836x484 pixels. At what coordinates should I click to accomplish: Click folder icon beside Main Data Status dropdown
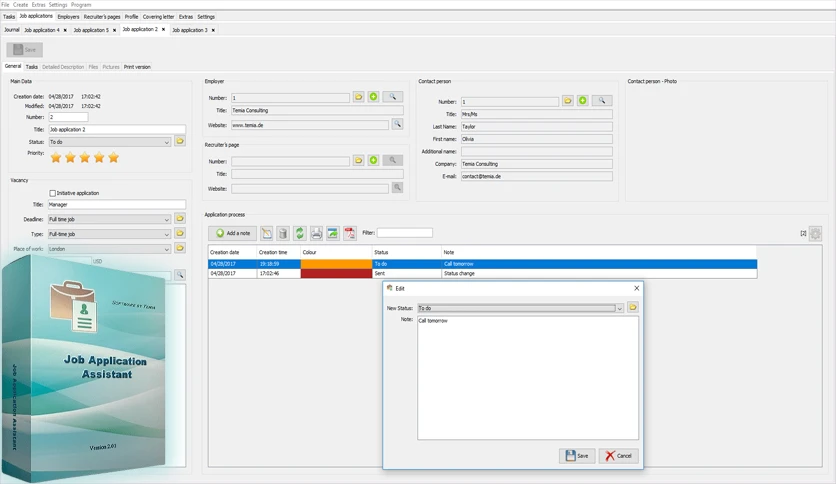click(x=180, y=141)
